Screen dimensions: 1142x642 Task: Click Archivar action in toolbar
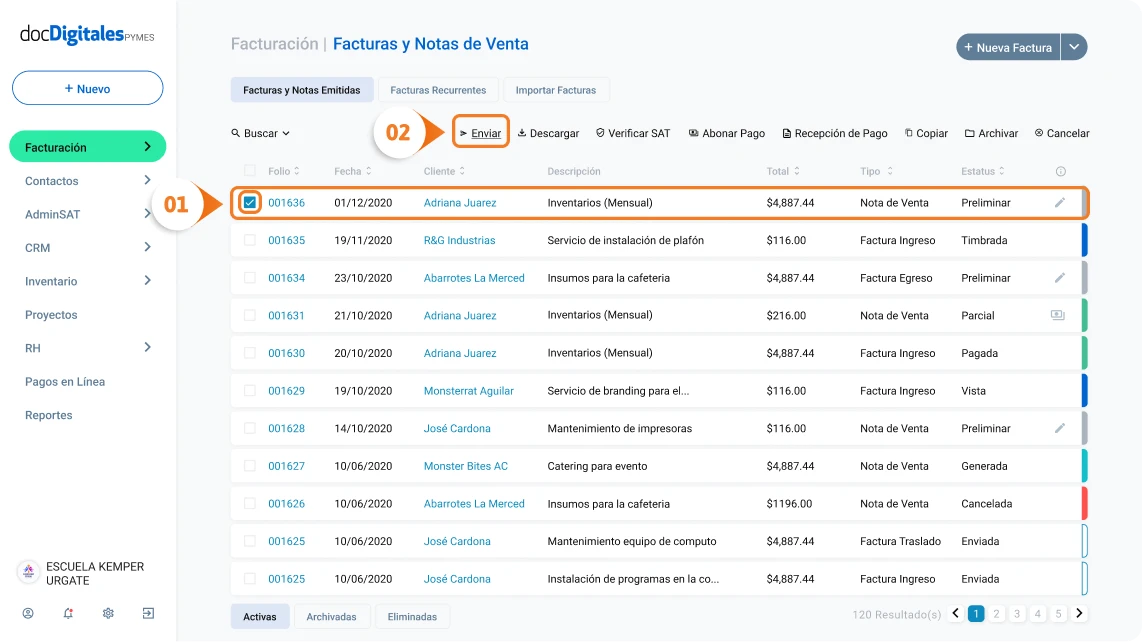coord(991,133)
